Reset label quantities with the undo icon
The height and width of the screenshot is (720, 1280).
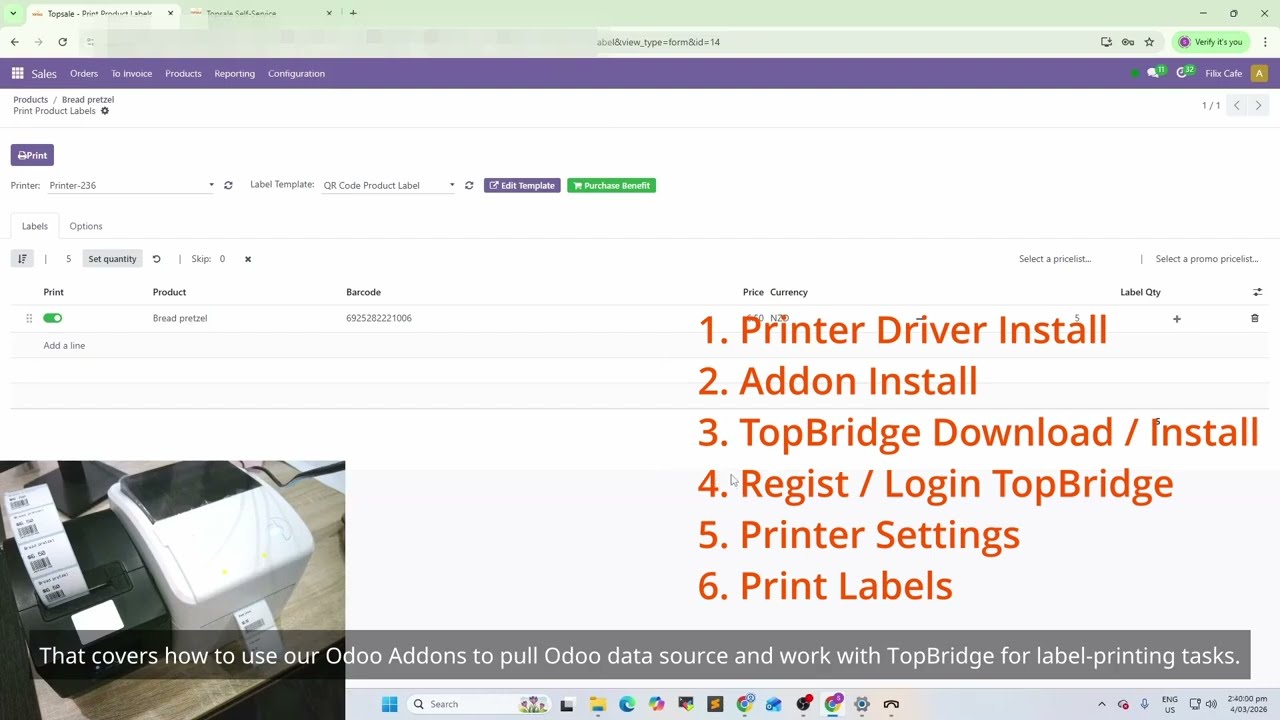(156, 259)
